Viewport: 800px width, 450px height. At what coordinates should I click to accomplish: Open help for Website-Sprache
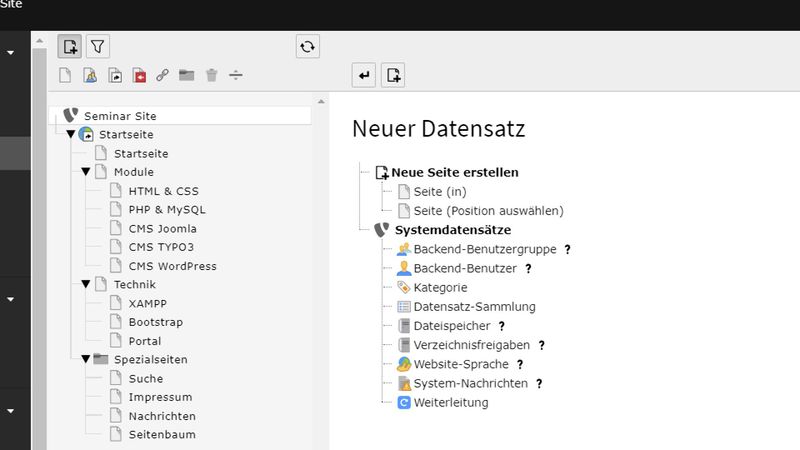(520, 364)
